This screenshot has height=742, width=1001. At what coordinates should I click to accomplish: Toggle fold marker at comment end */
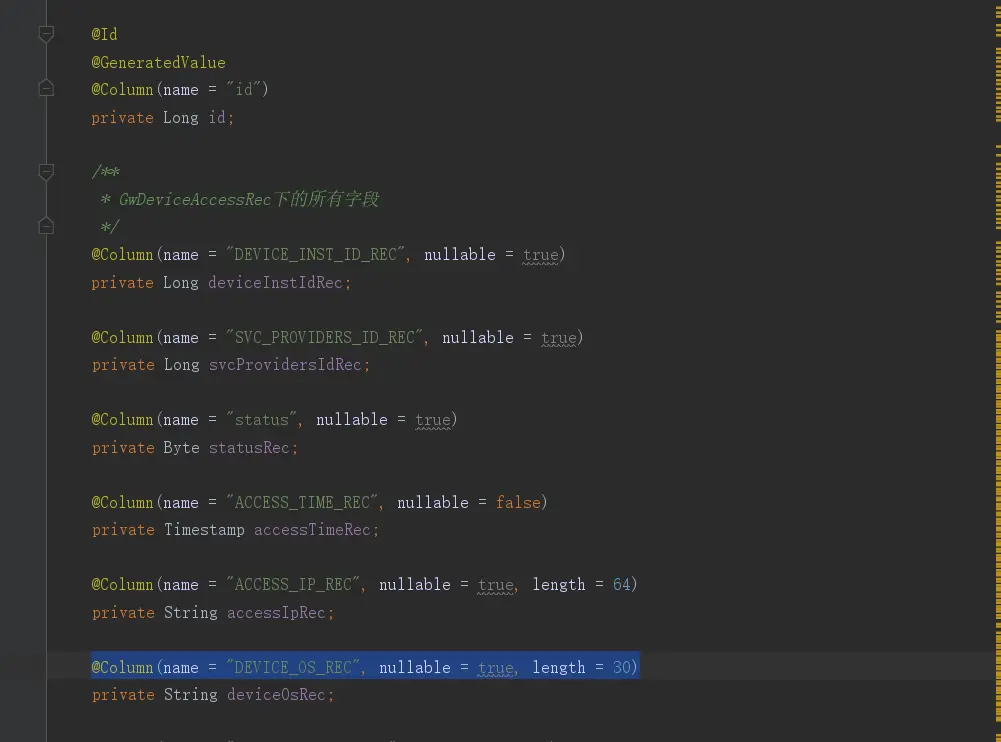tap(46, 226)
